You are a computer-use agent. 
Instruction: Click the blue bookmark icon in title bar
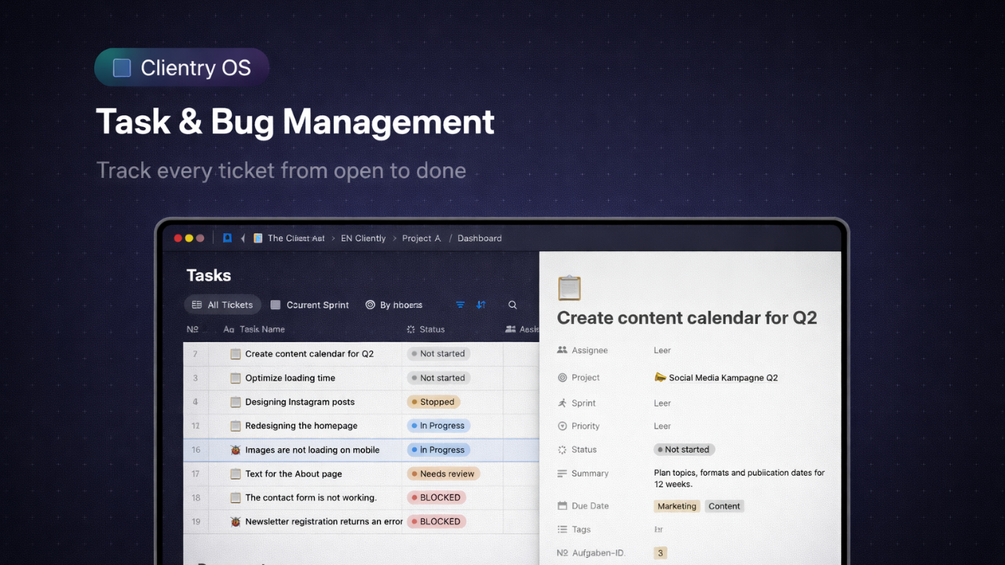(227, 238)
